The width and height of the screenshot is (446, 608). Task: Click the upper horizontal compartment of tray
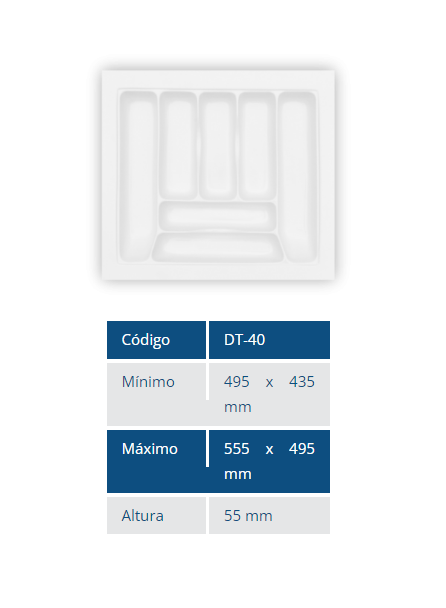click(217, 216)
